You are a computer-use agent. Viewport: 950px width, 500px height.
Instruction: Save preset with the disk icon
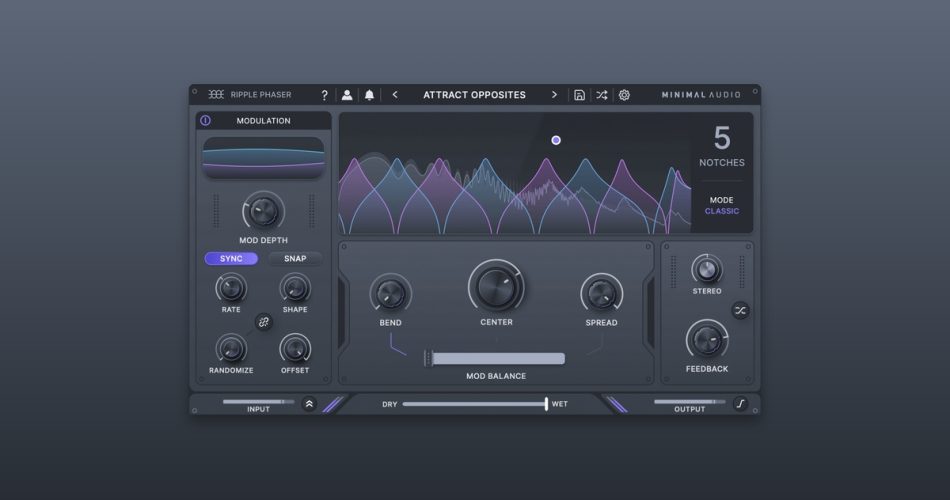579,95
